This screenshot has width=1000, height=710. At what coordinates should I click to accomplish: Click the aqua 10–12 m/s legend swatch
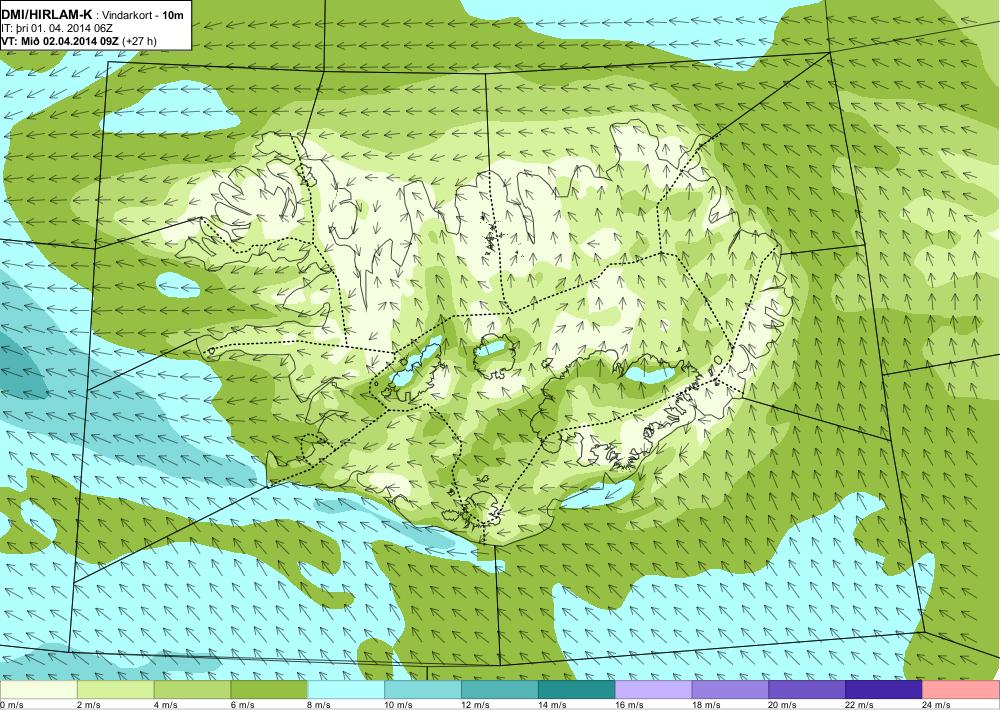tap(423, 690)
